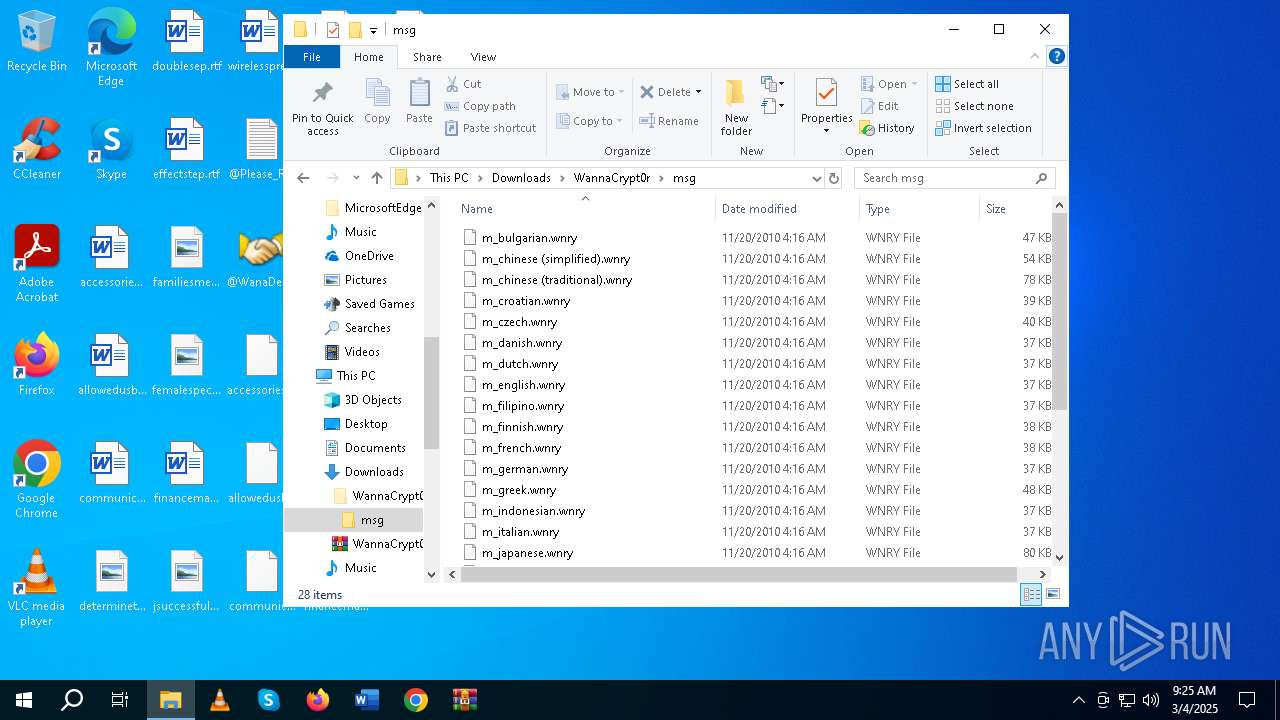Image resolution: width=1280 pixels, height=720 pixels.
Task: Click Pin to Quick access icon
Action: (322, 94)
